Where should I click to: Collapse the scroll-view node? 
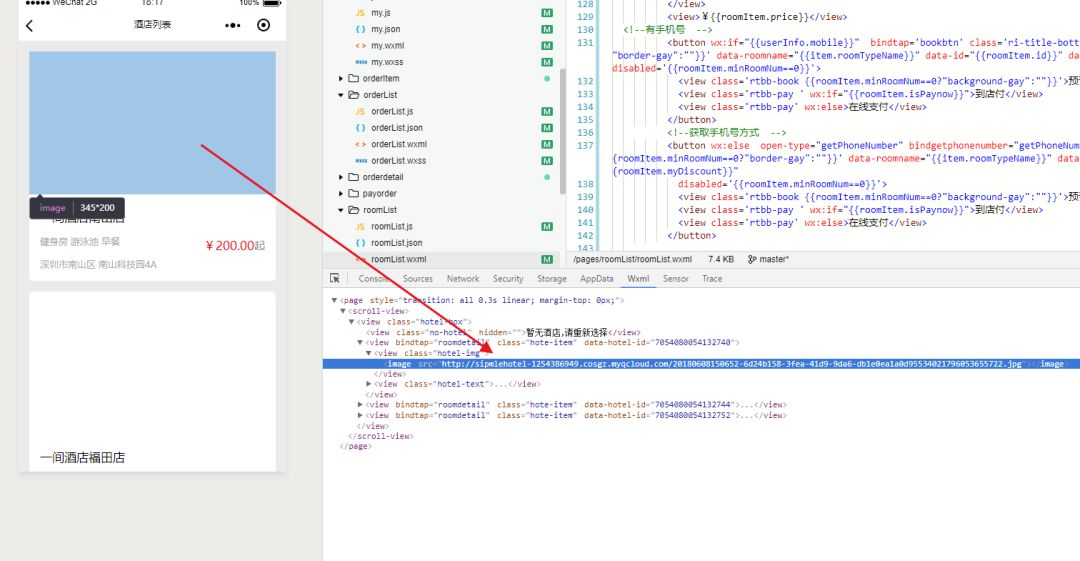coord(343,311)
